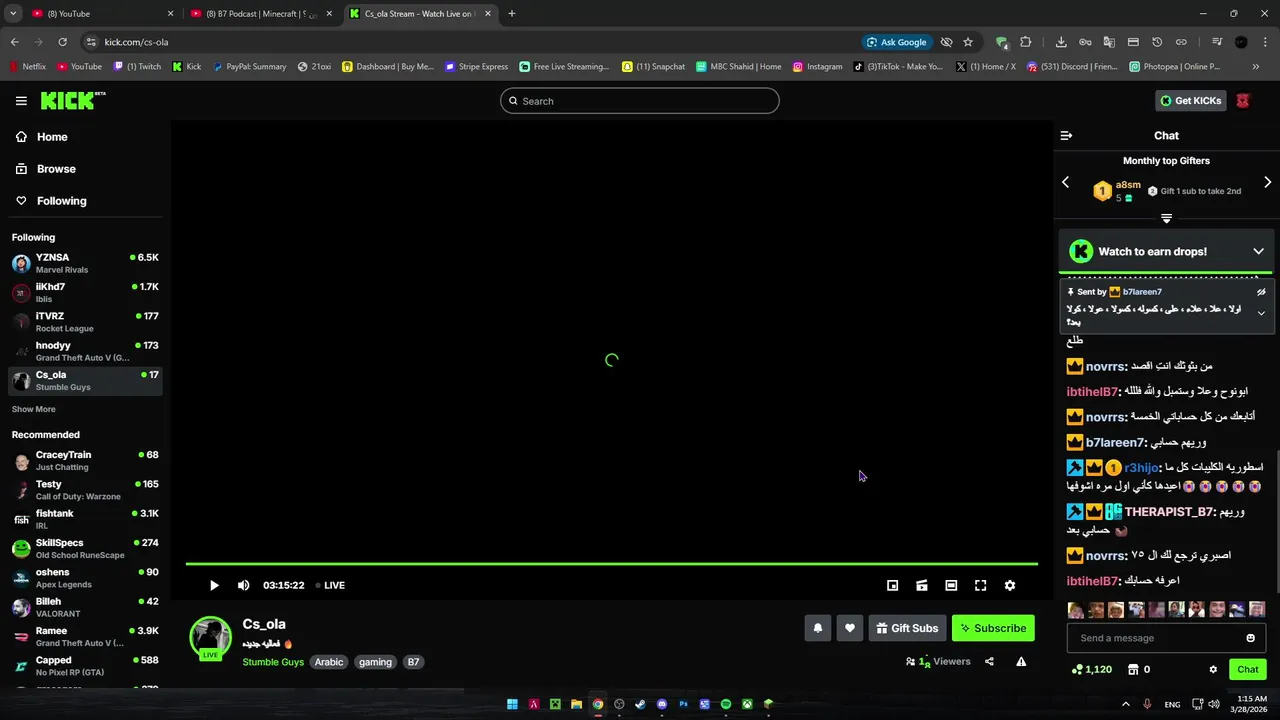The width and height of the screenshot is (1280, 720).
Task: Expand the Watch to earn drops panel
Action: (1258, 251)
